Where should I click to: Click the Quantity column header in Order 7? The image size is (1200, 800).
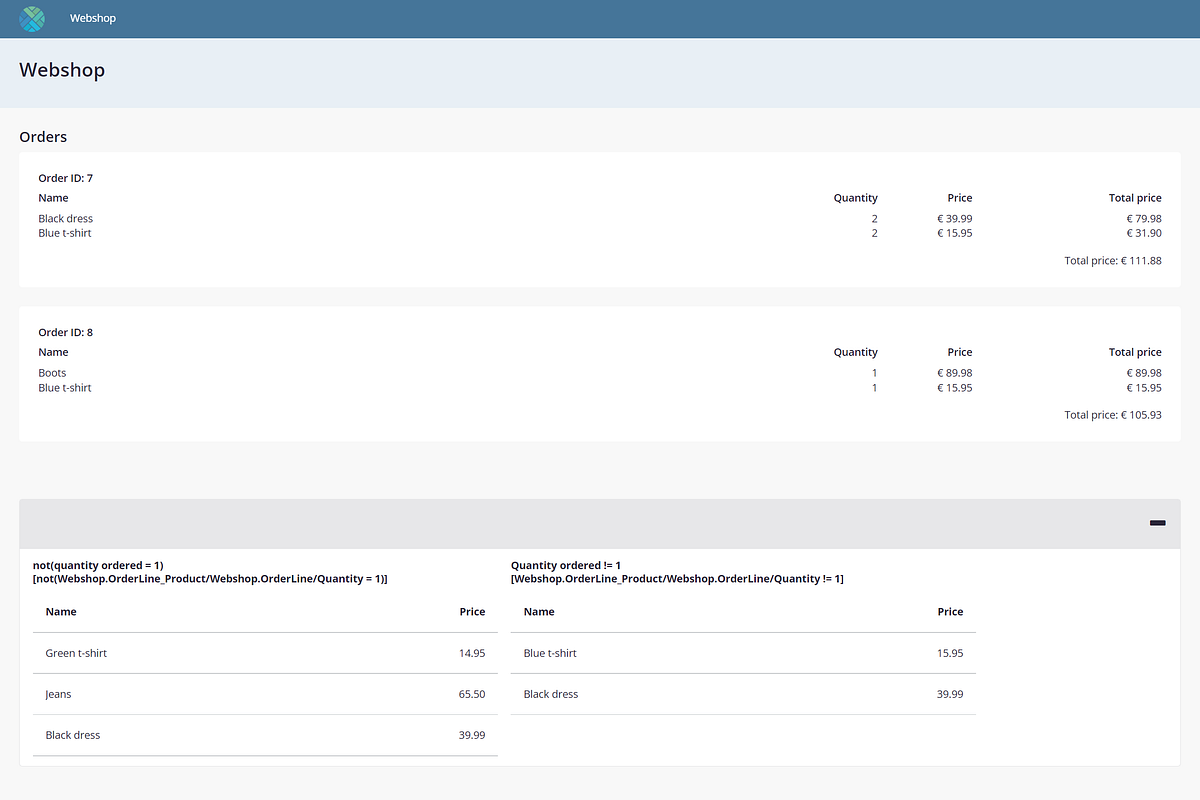tap(855, 197)
